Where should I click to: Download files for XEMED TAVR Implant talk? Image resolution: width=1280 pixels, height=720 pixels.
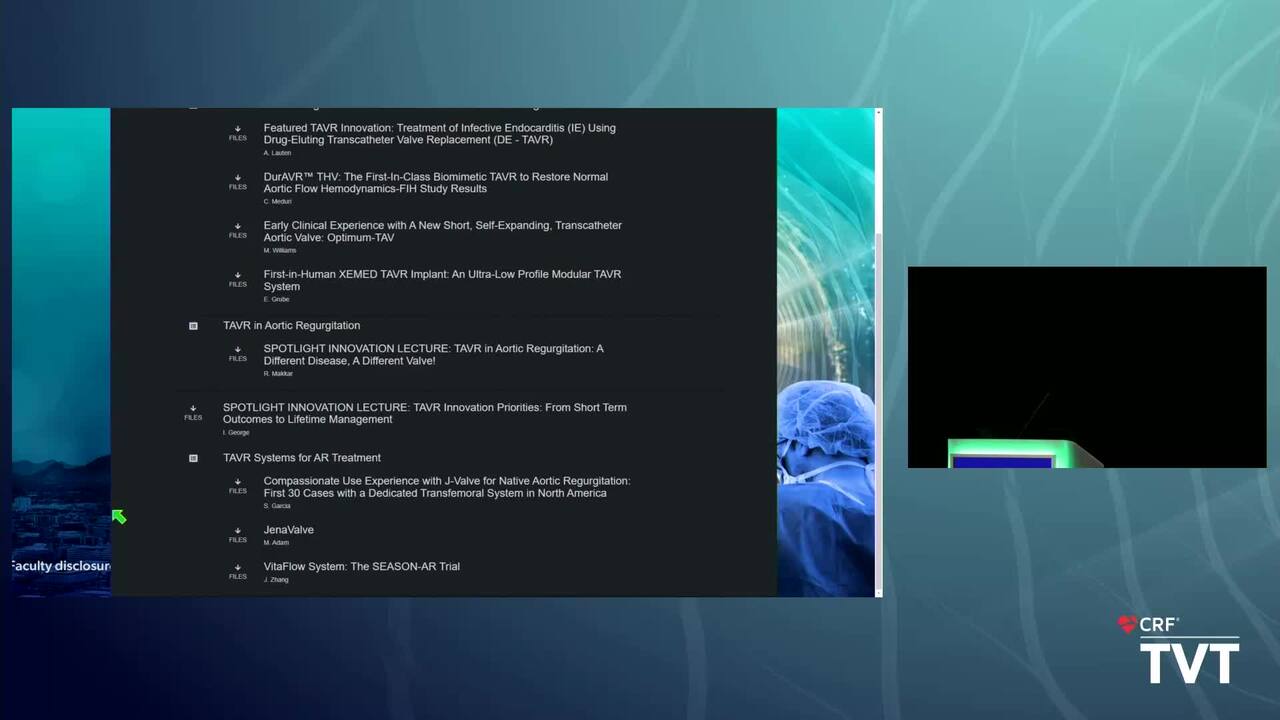tap(237, 280)
